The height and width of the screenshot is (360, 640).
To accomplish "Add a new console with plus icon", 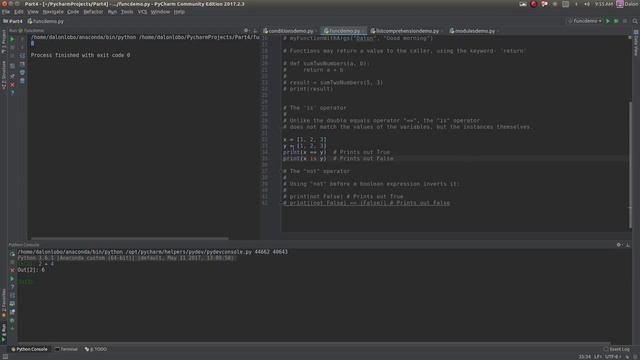I will point(12,329).
